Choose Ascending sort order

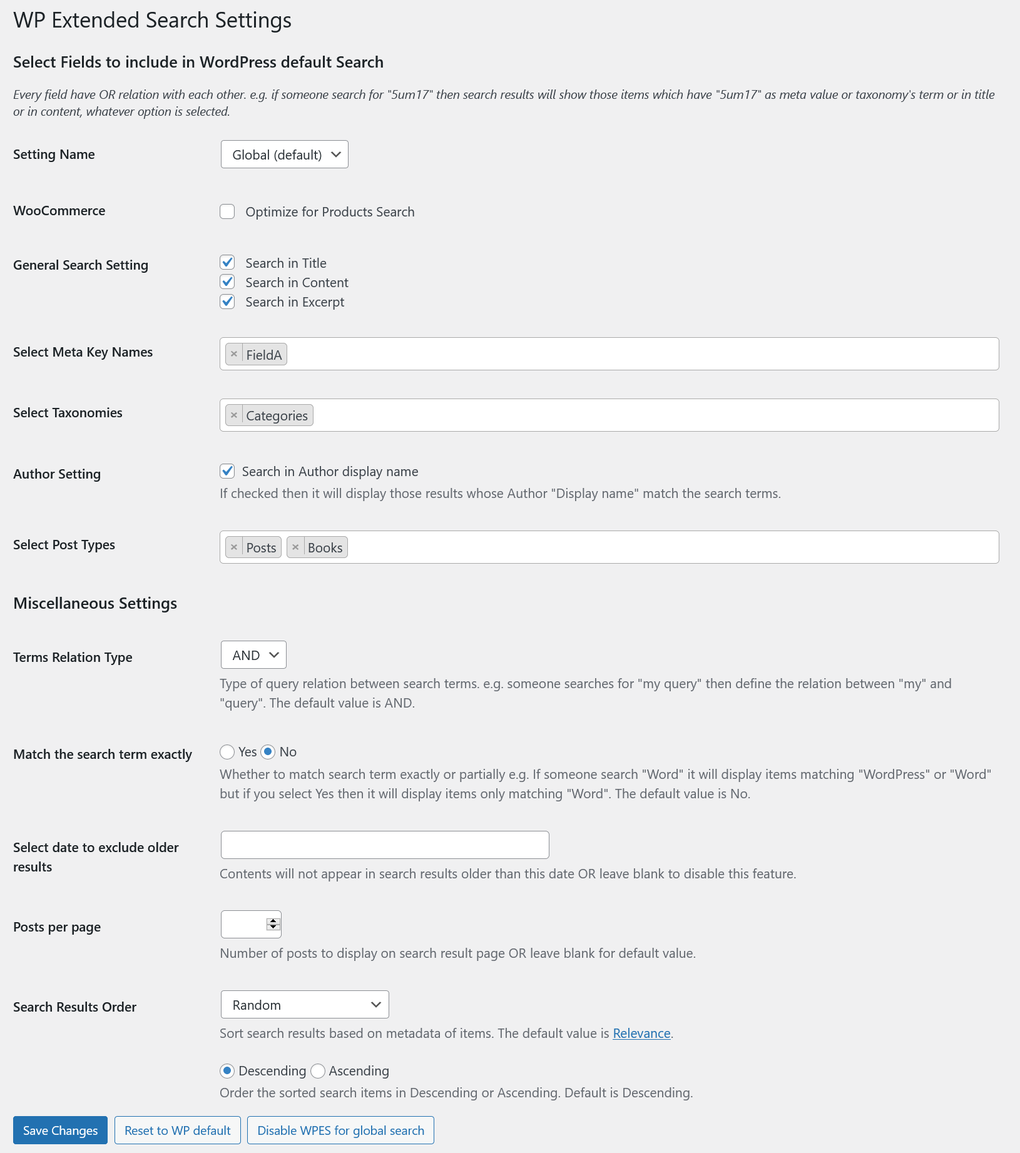(318, 1071)
